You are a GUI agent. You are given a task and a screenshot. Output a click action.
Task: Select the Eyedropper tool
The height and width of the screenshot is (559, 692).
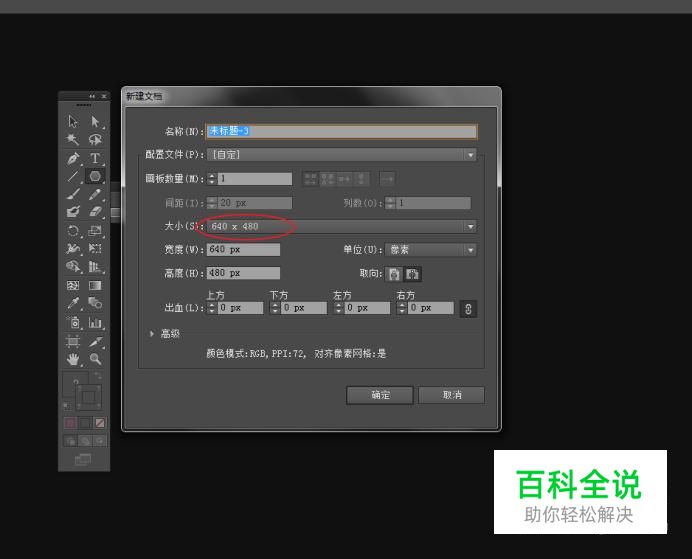point(73,304)
